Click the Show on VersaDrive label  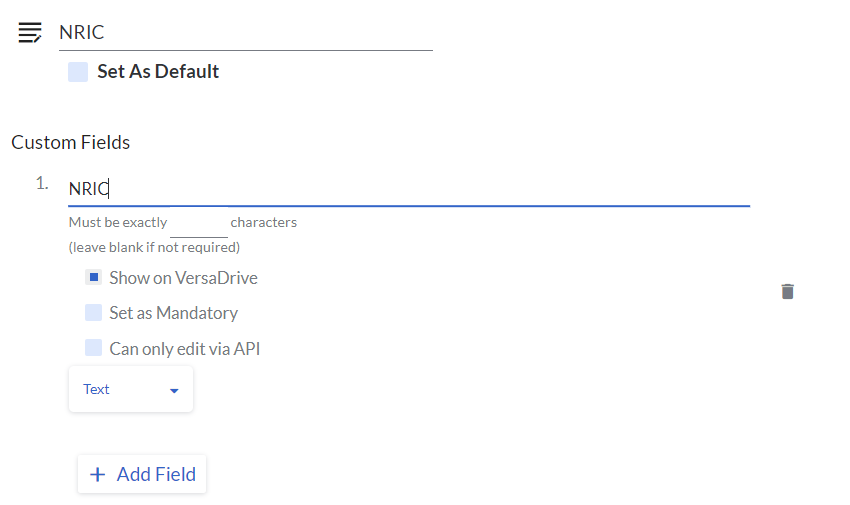tap(183, 278)
